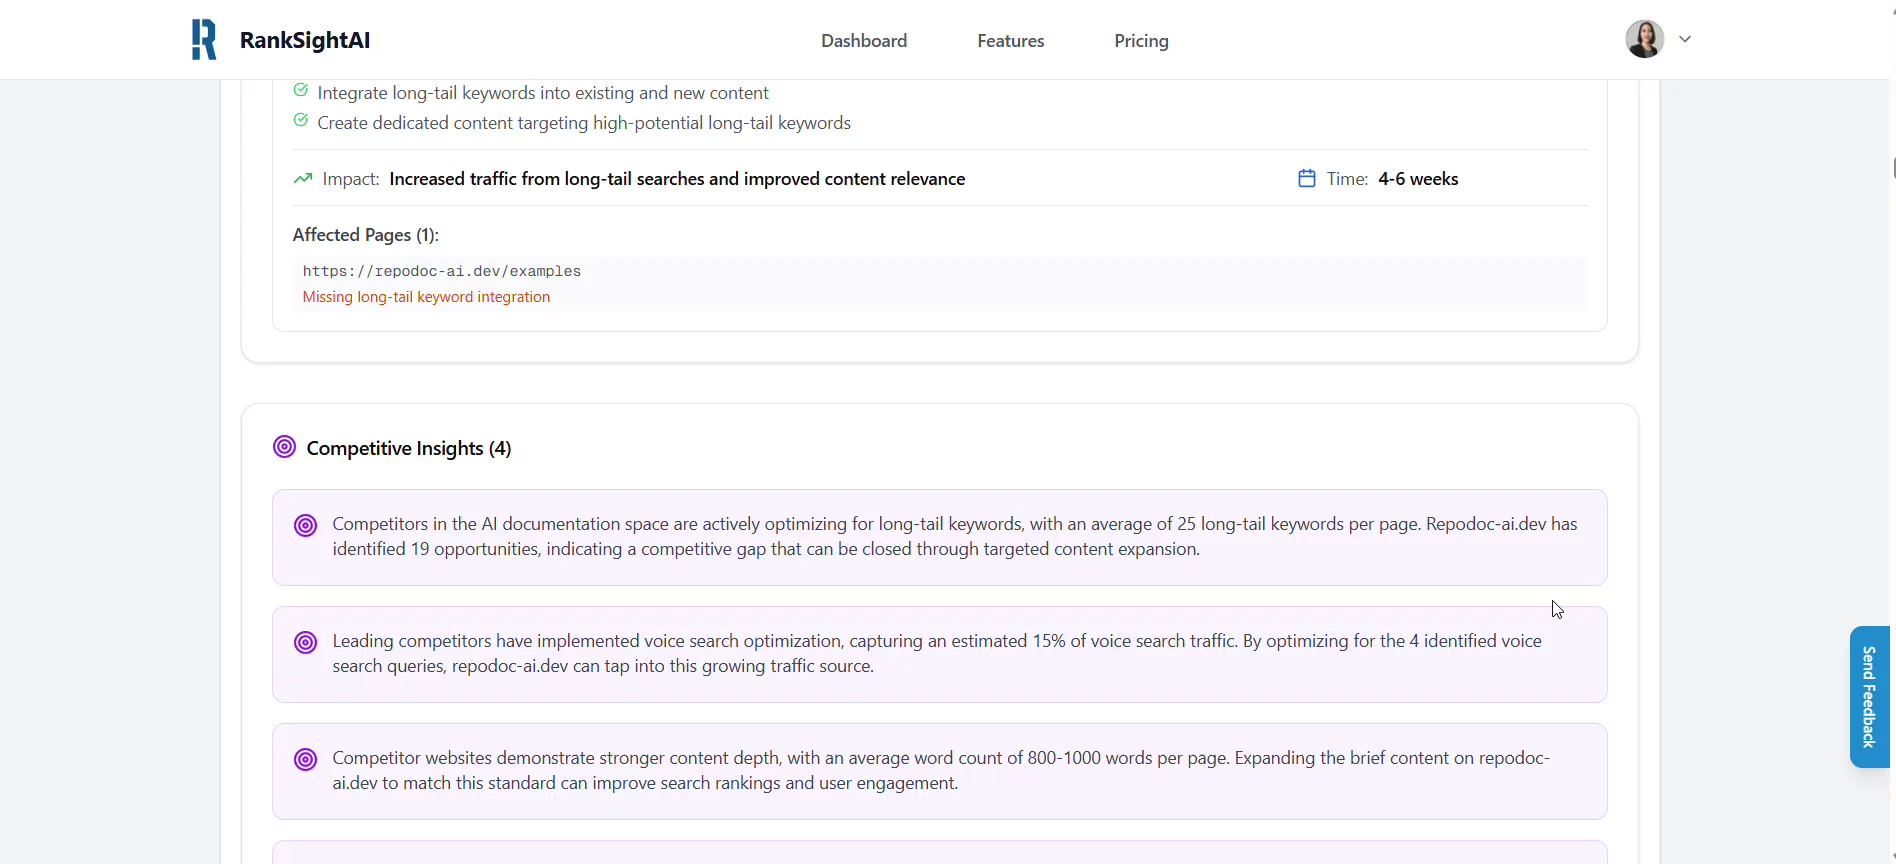Click the trending-up Impact icon

(302, 179)
